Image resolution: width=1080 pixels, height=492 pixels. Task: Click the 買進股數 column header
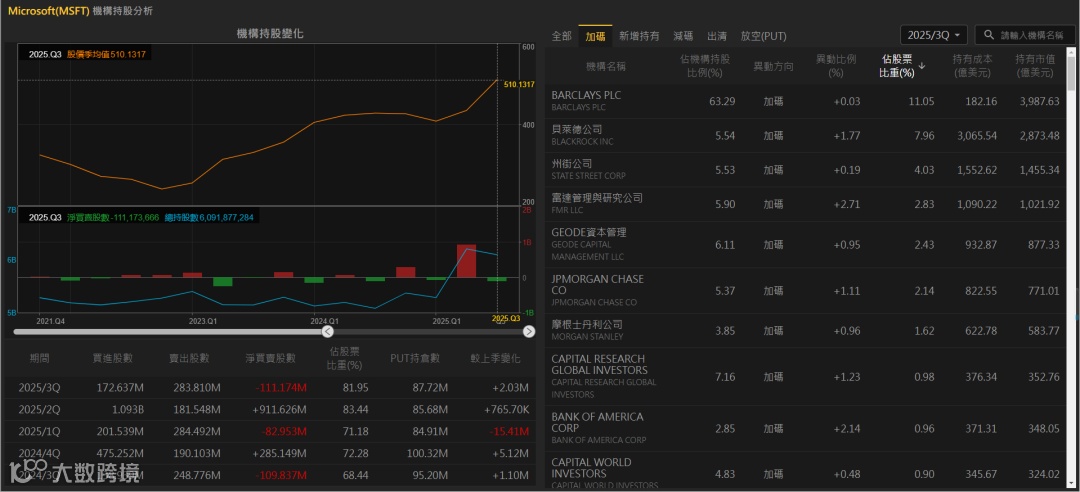(x=112, y=358)
